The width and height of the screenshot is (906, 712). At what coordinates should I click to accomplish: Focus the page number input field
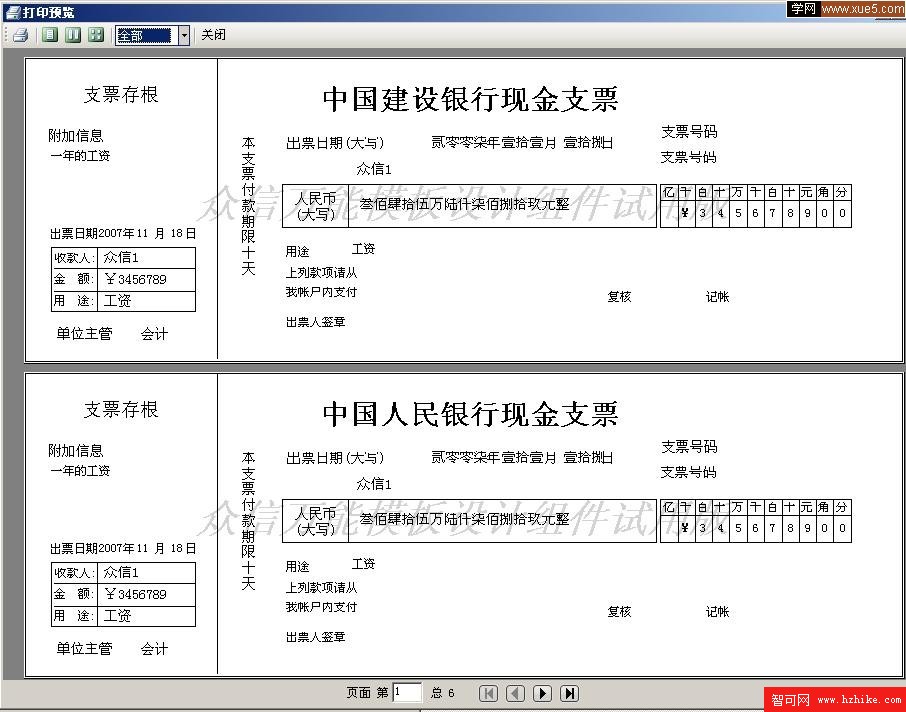tap(407, 692)
